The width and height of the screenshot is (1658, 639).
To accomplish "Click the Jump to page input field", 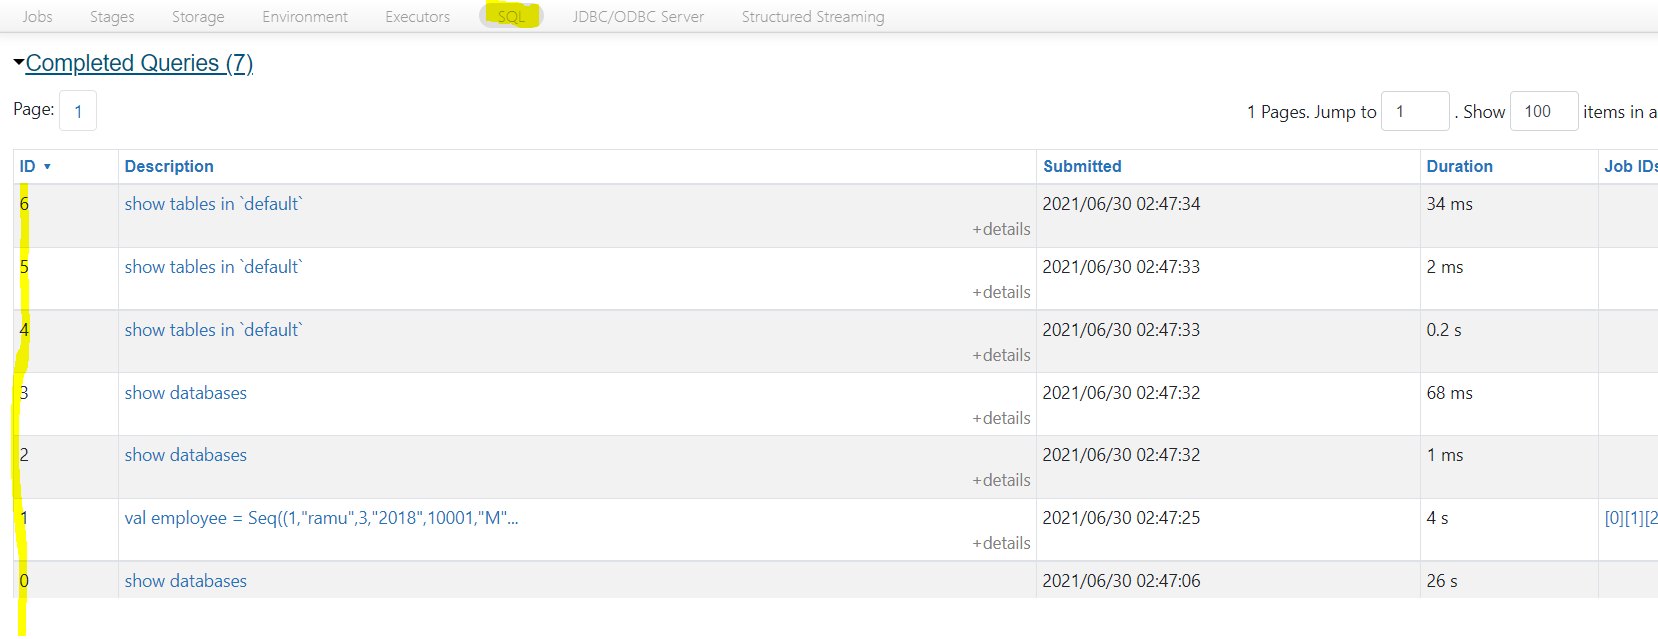I will (x=1414, y=111).
